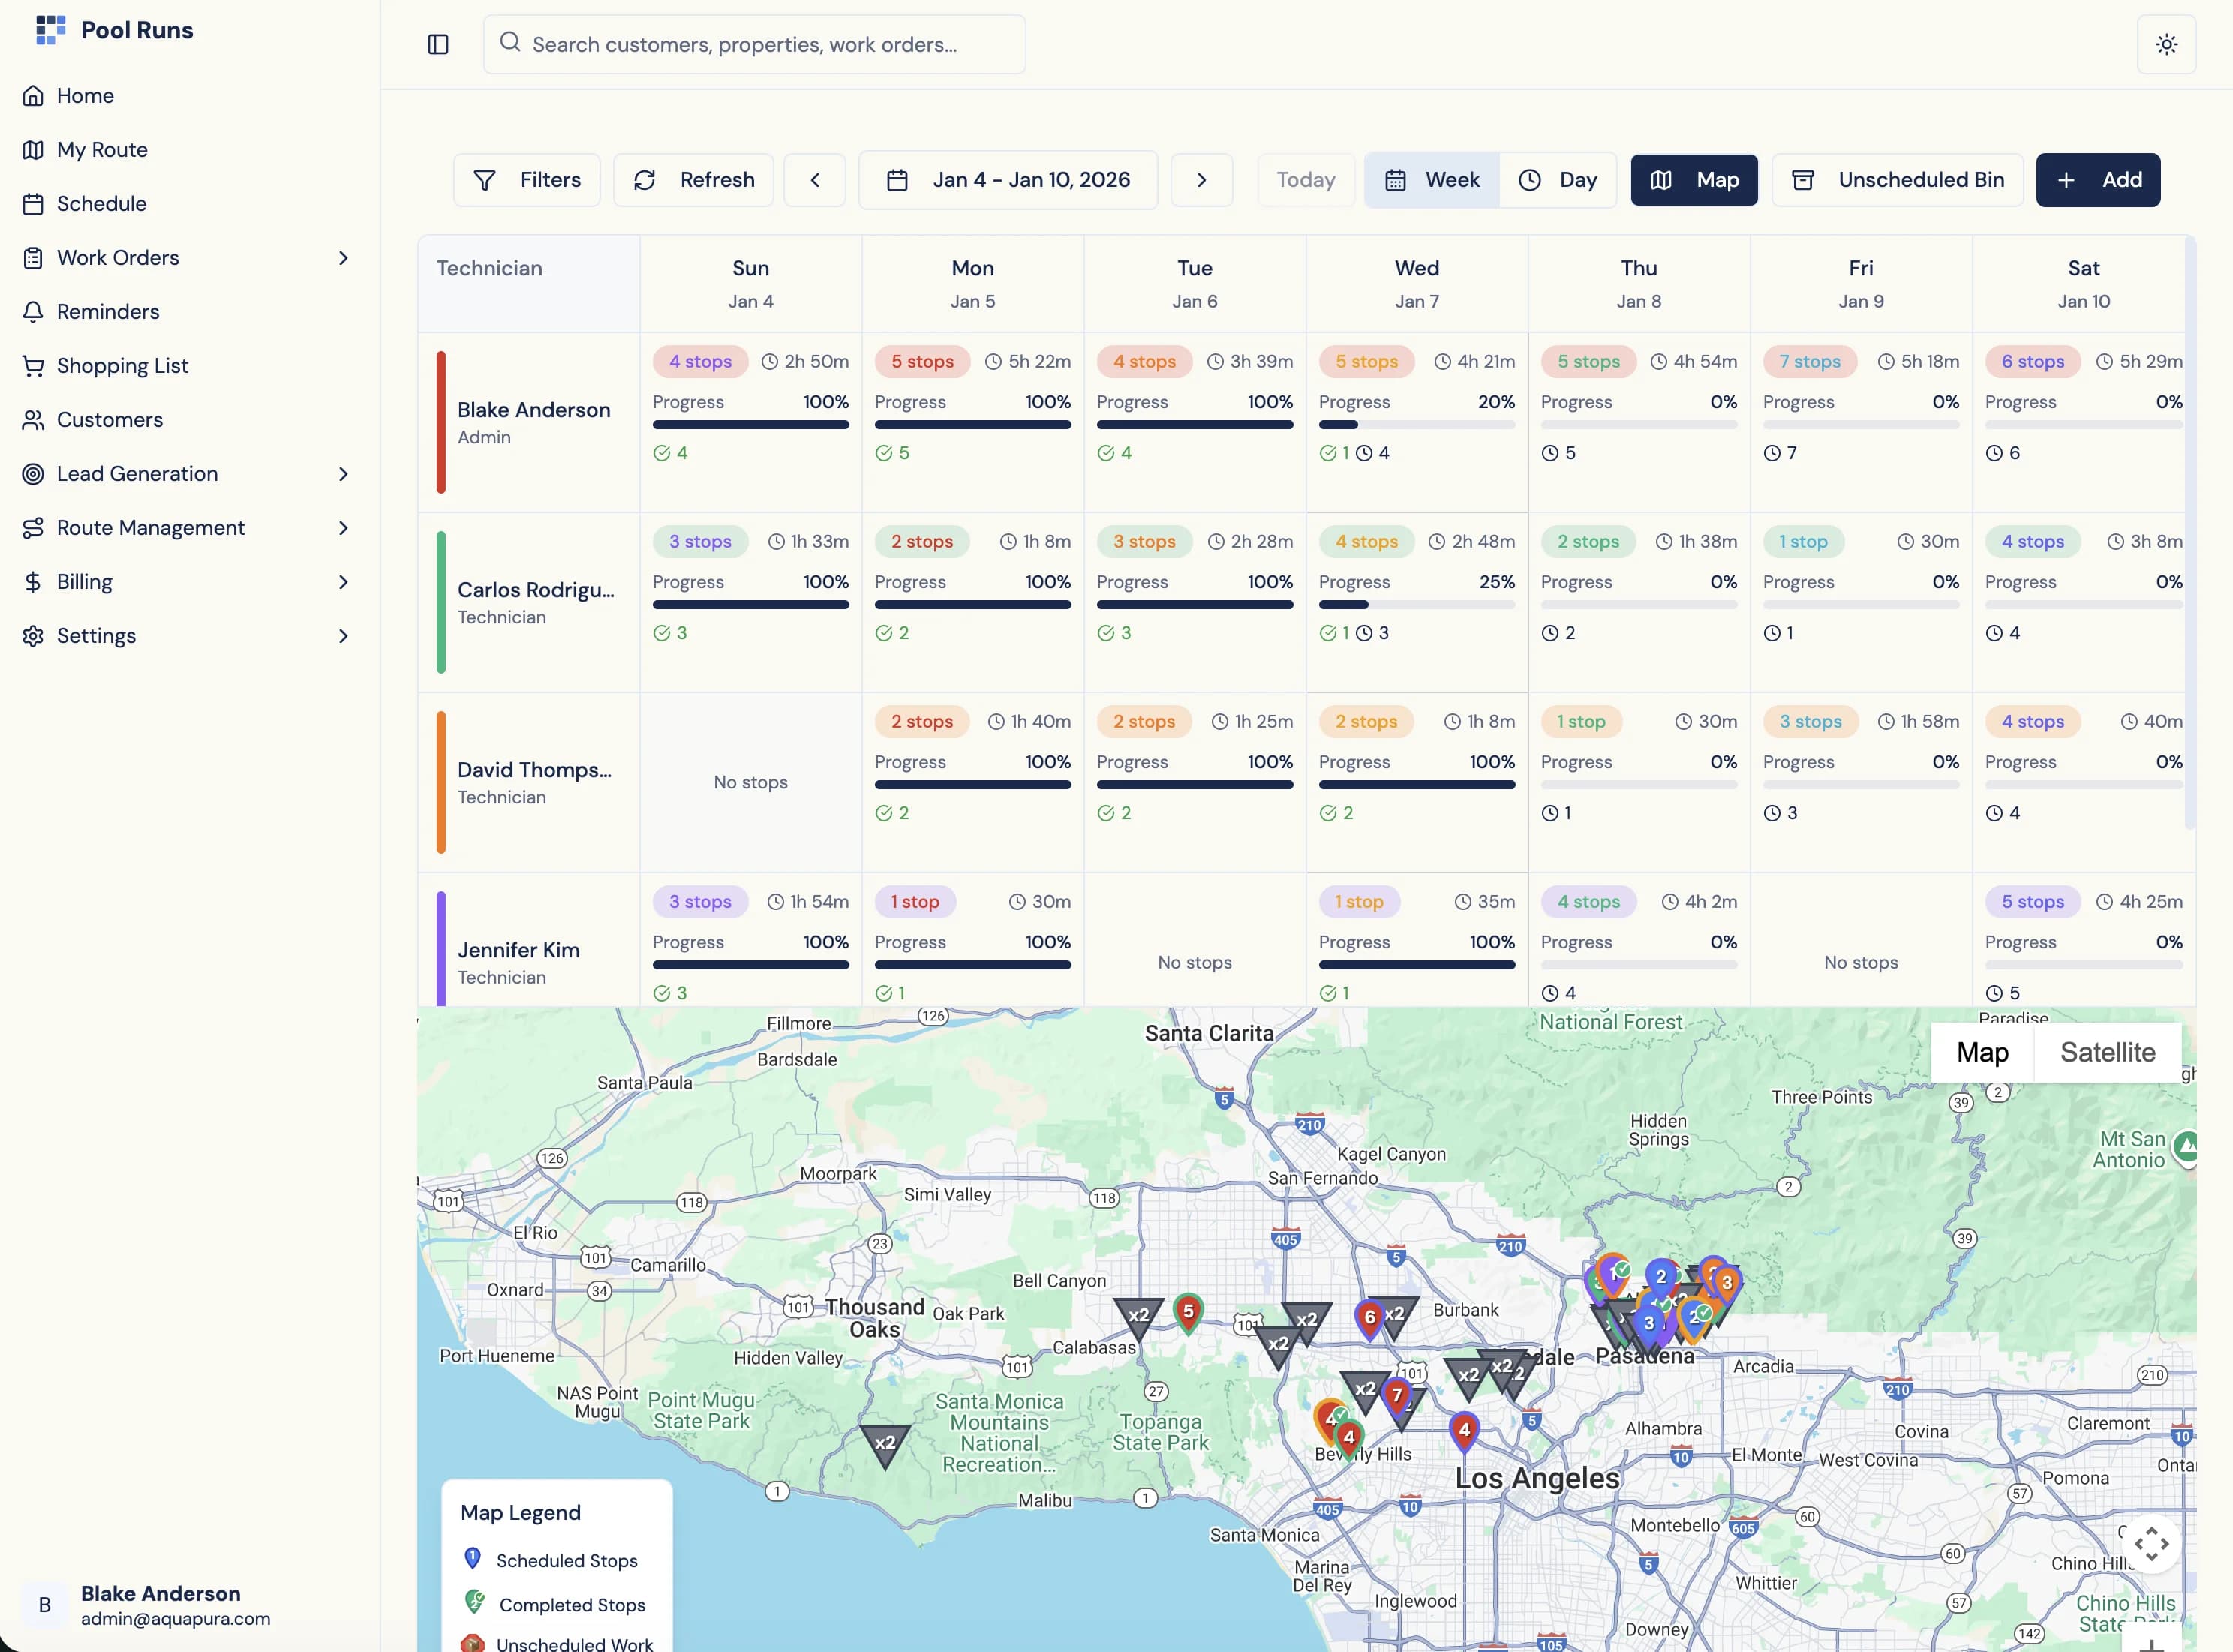
Task: Select the Schedule icon in sidebar
Action: (x=33, y=203)
